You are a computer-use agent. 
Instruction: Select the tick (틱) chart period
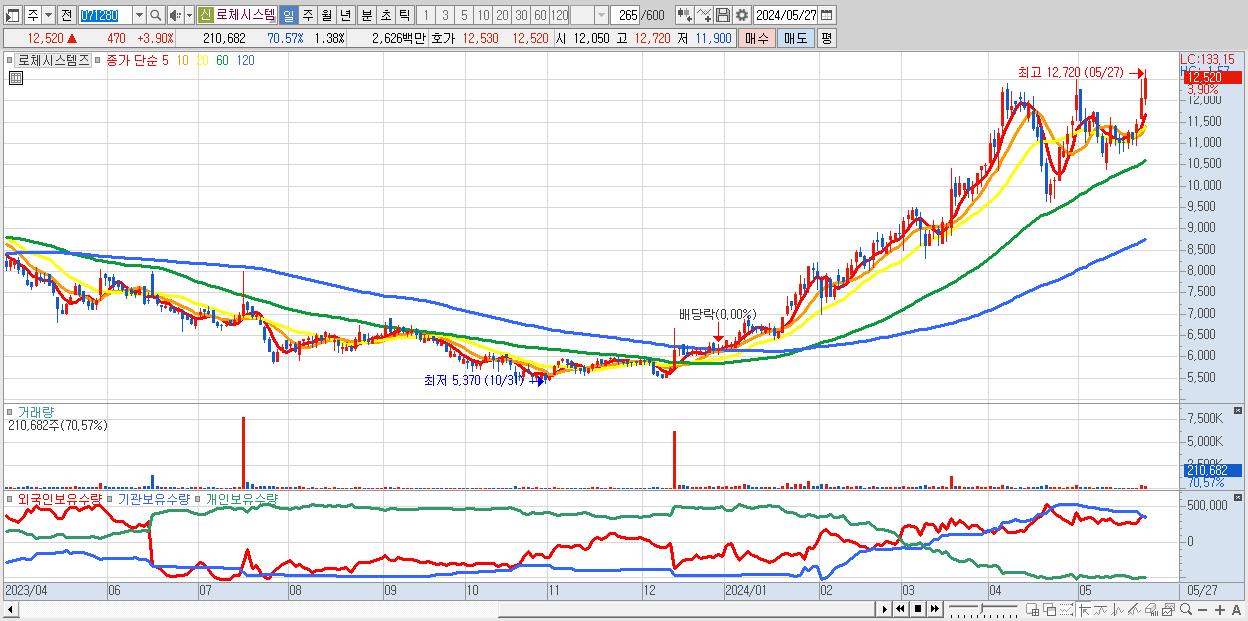404,15
